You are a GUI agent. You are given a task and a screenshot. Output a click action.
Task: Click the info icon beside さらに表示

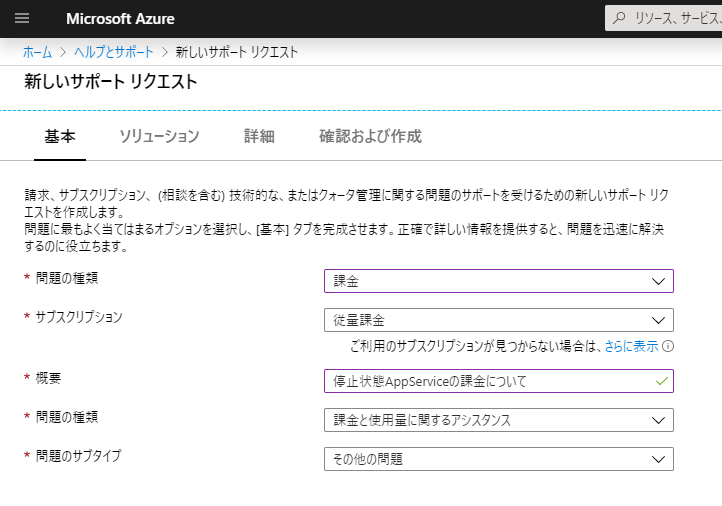[x=668, y=346]
